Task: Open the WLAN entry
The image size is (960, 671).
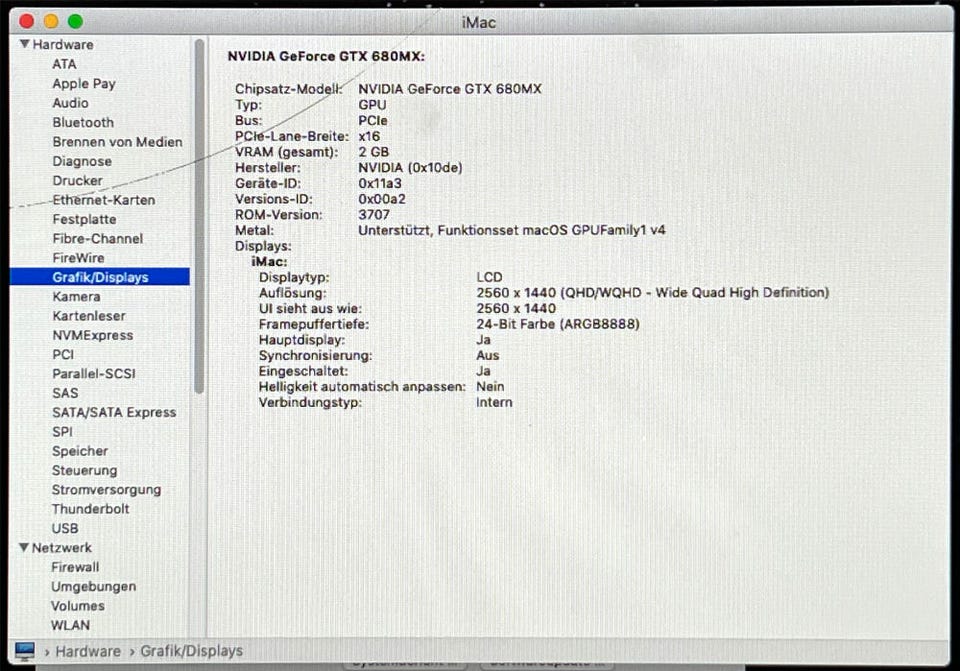Action: click(70, 625)
